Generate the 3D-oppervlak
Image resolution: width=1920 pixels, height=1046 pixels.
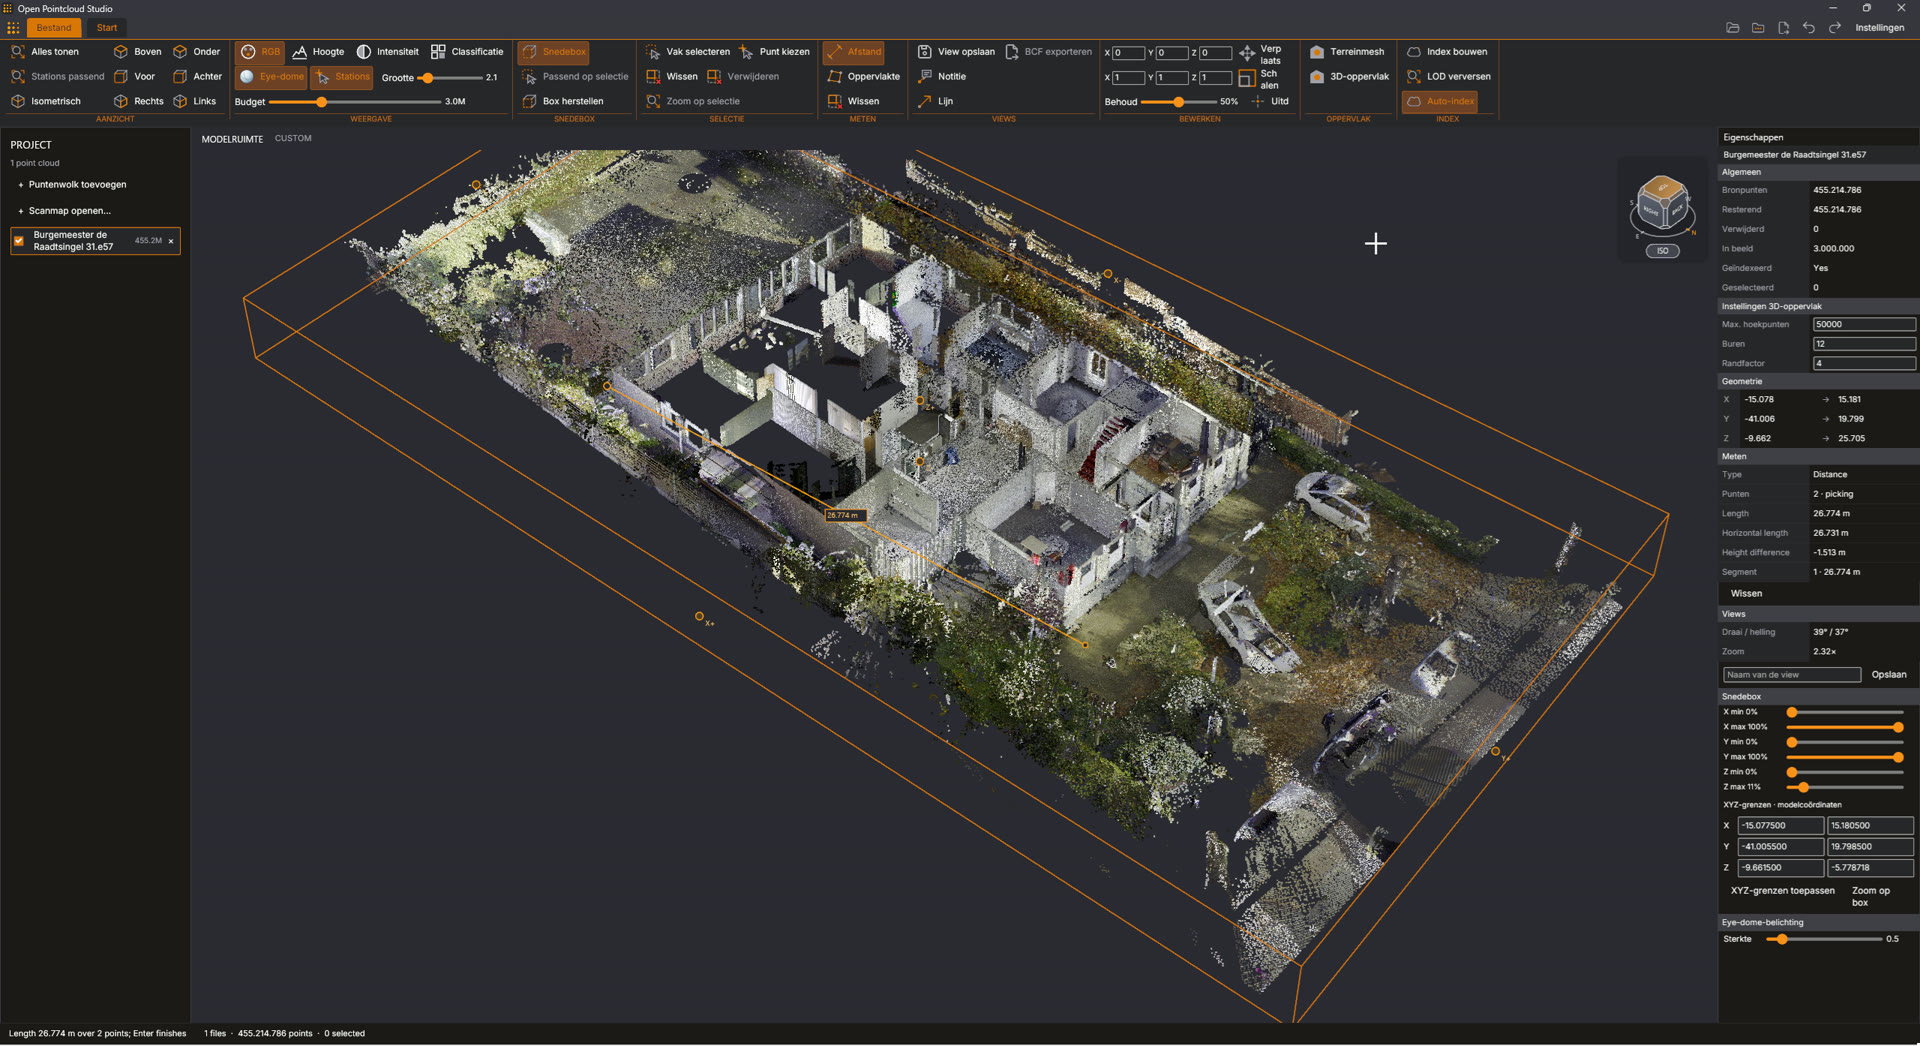[1349, 77]
